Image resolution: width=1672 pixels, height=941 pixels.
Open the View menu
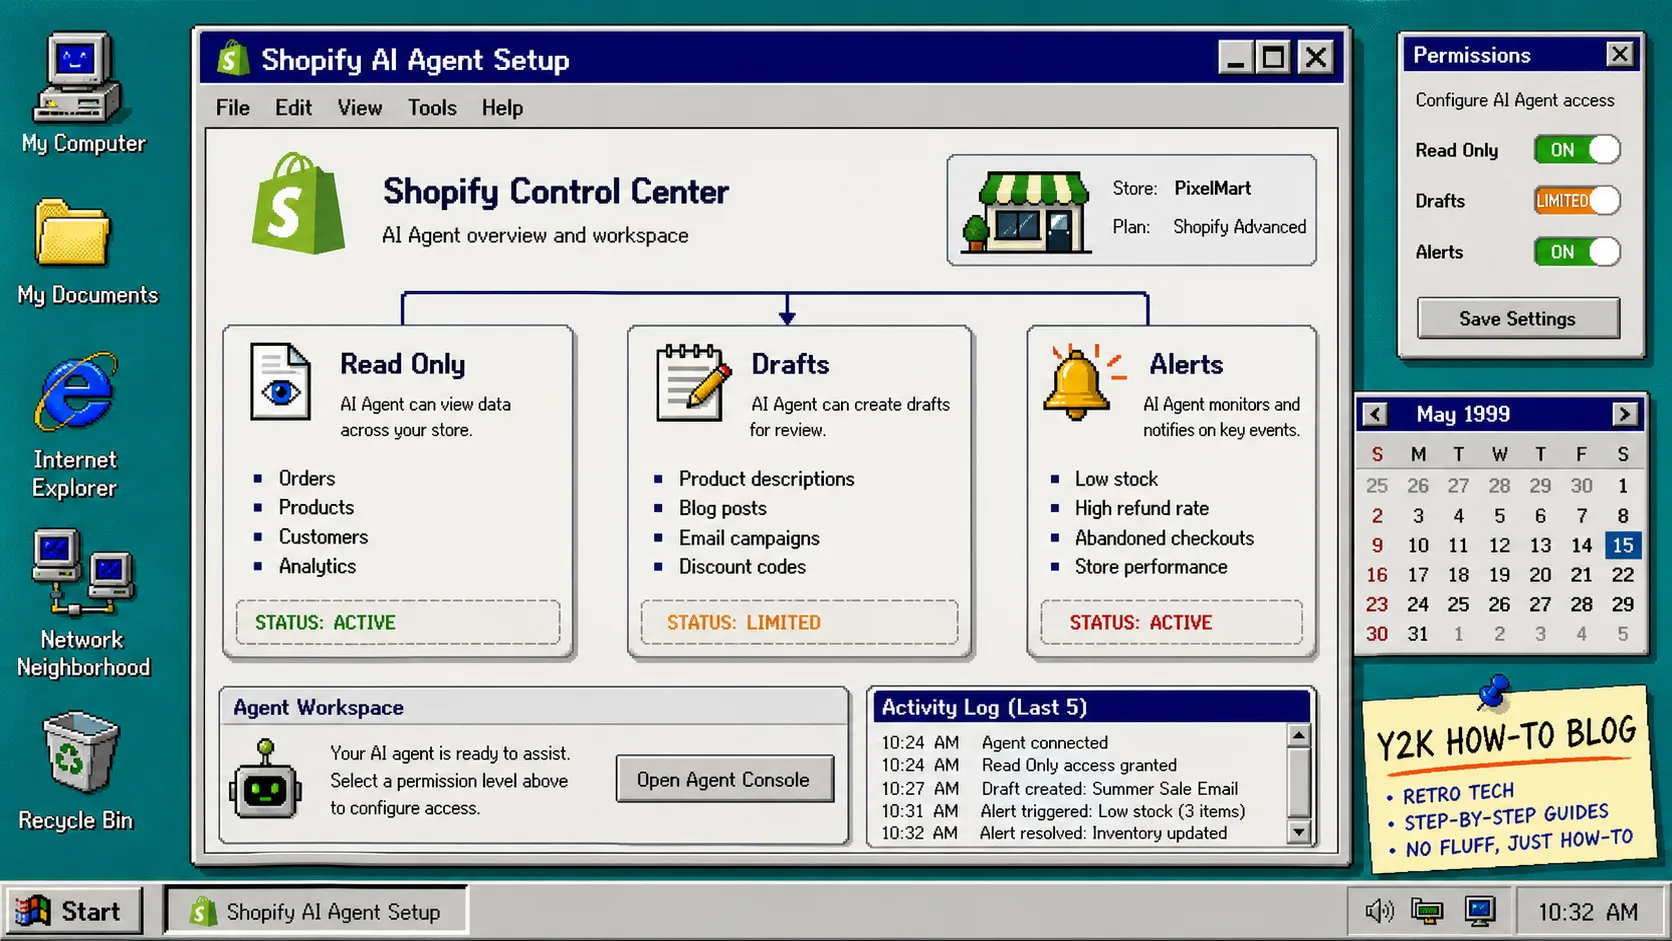pyautogui.click(x=360, y=108)
